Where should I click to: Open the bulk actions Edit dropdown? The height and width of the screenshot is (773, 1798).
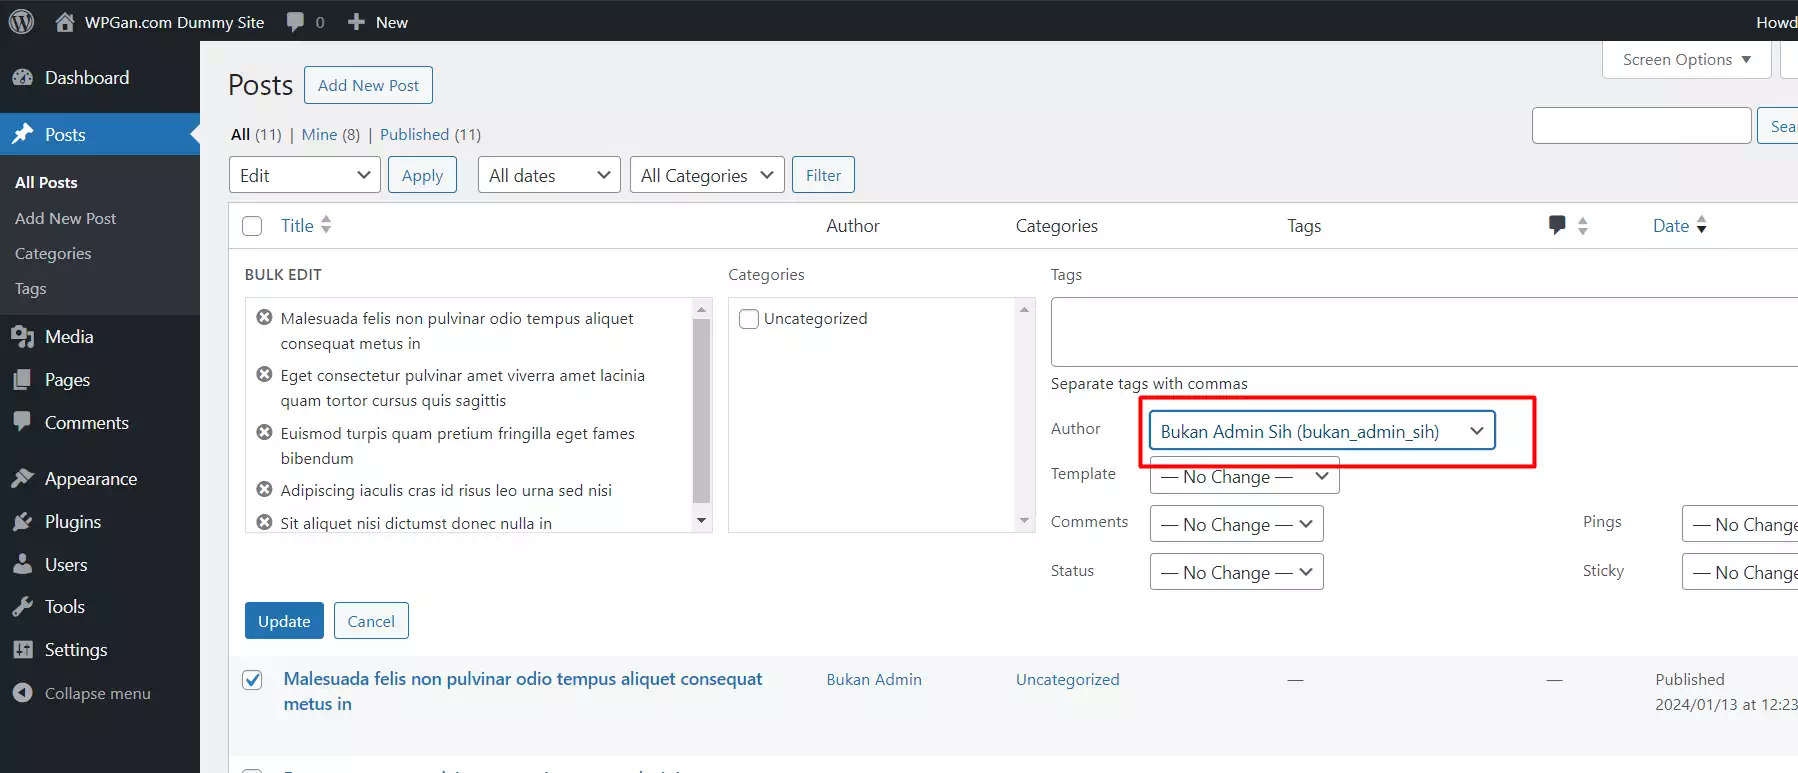(305, 175)
